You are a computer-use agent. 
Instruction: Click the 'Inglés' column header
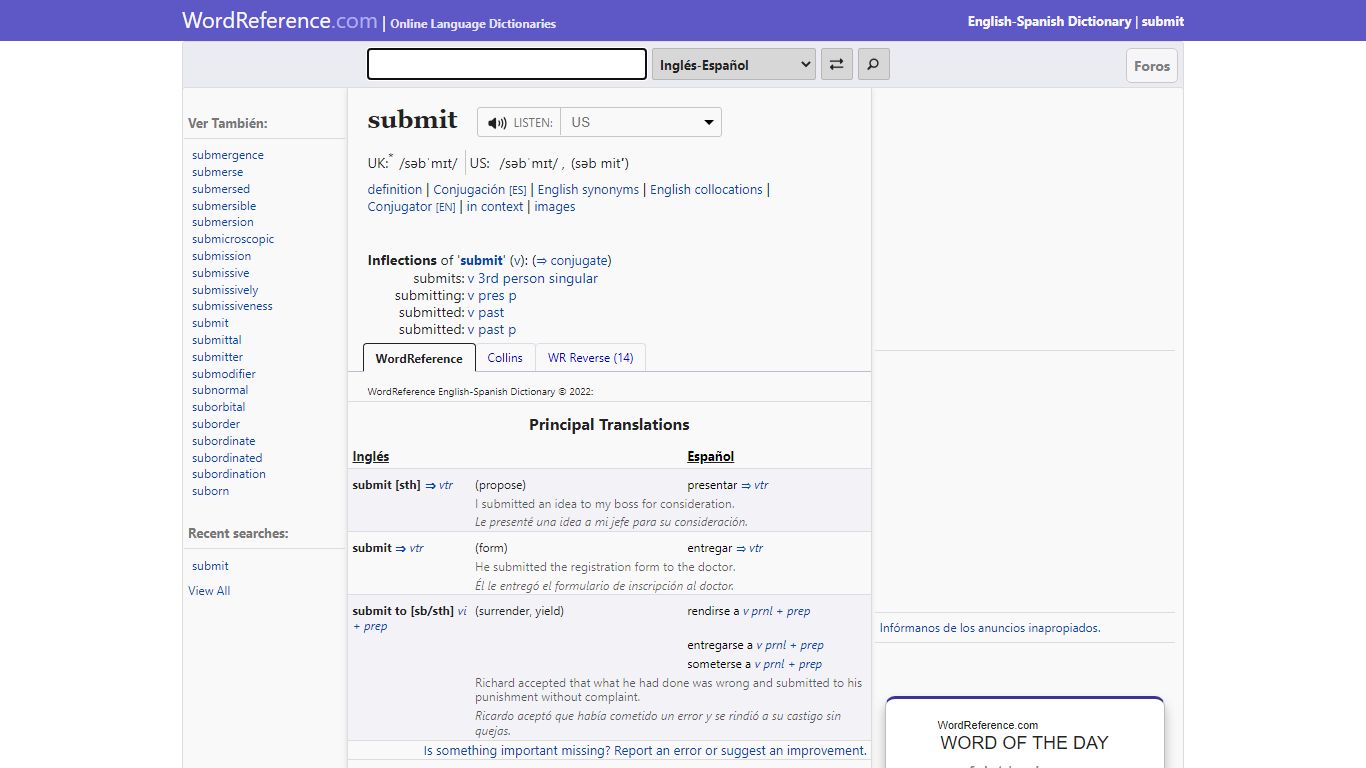[371, 457]
